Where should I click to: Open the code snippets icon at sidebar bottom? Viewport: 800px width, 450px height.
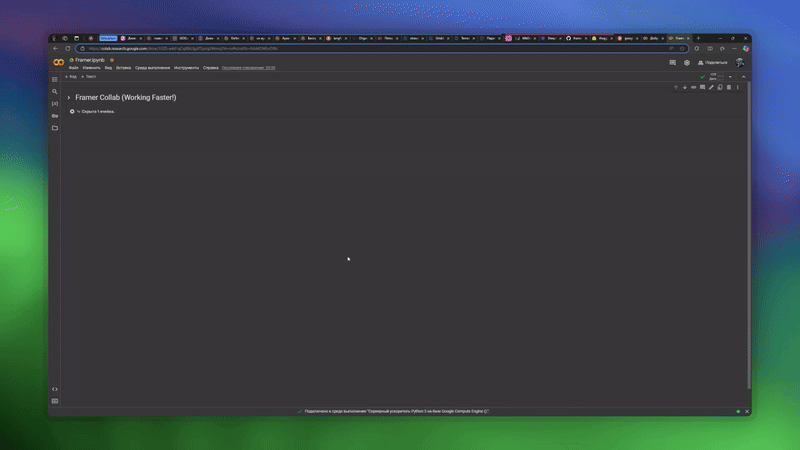click(55, 389)
